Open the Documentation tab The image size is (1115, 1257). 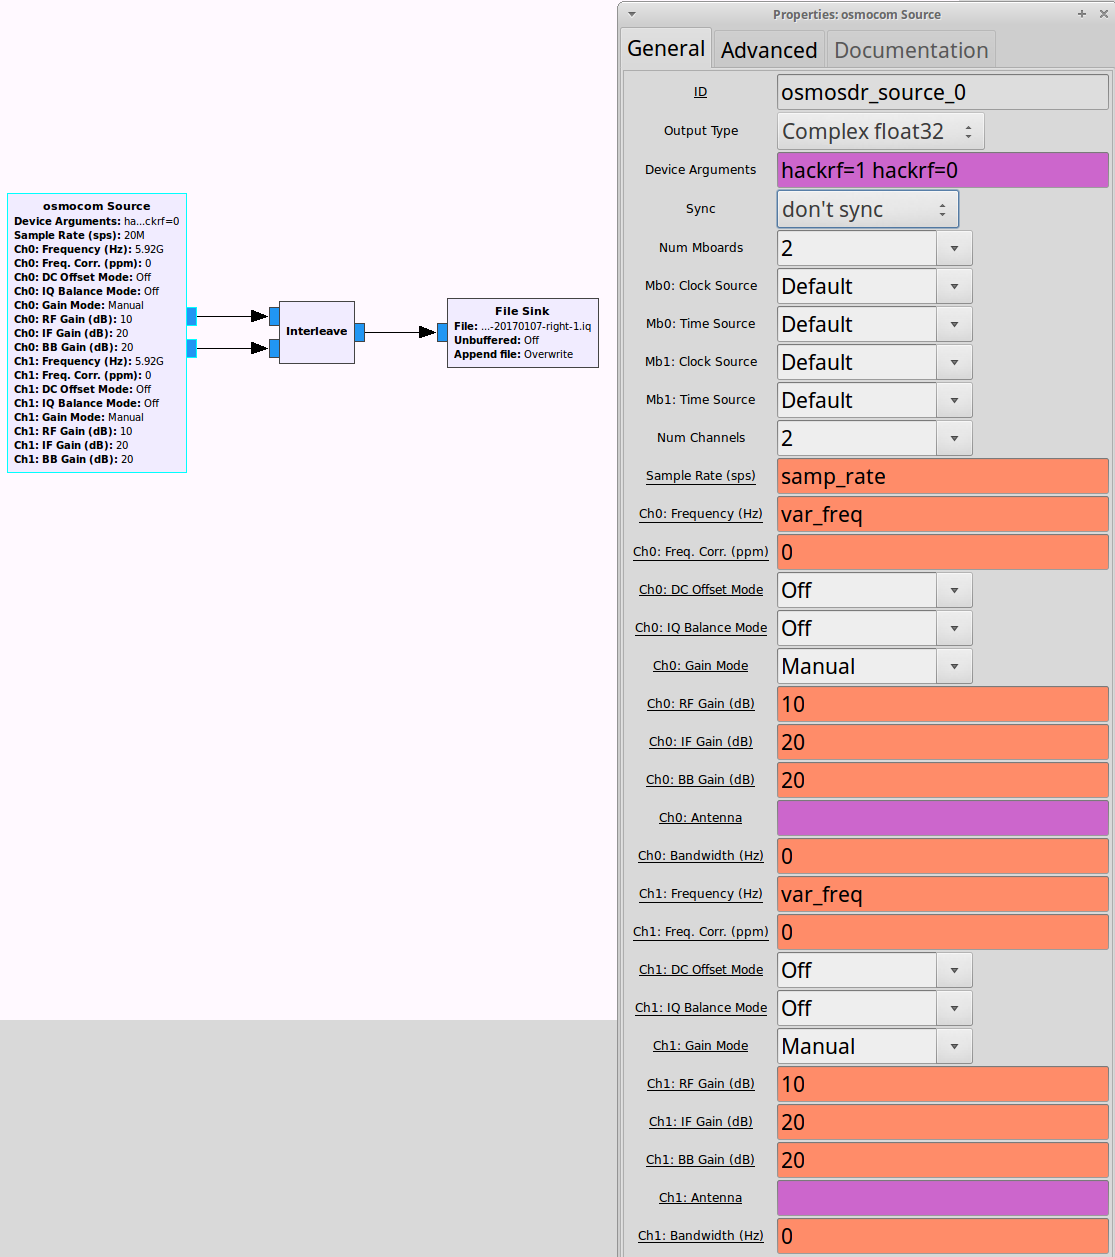(x=910, y=50)
